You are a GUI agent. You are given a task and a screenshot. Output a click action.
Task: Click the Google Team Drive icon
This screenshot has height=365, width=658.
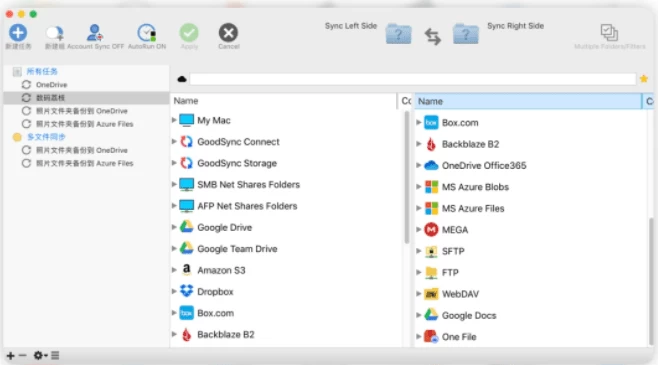[x=186, y=248]
